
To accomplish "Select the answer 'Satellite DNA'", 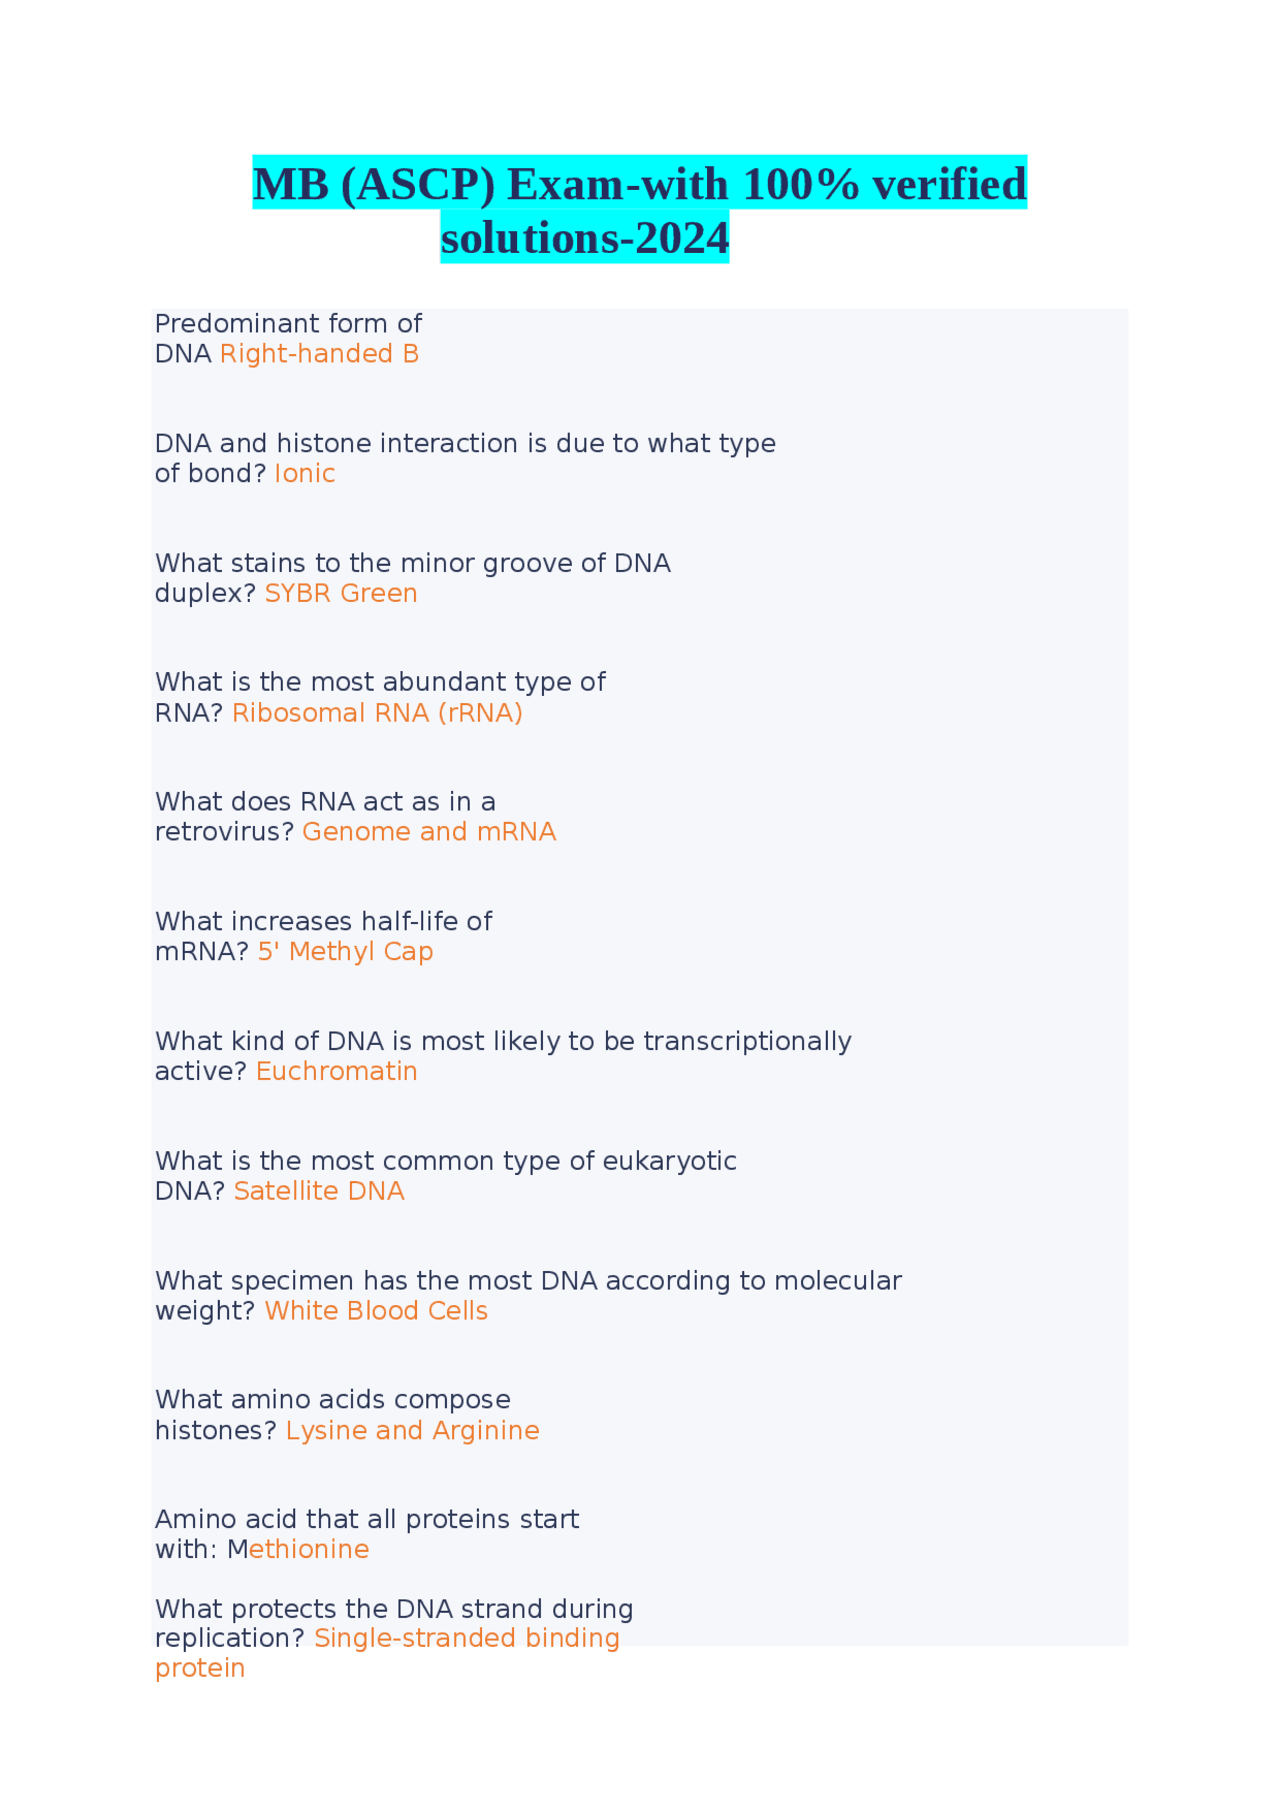I will click(319, 1191).
